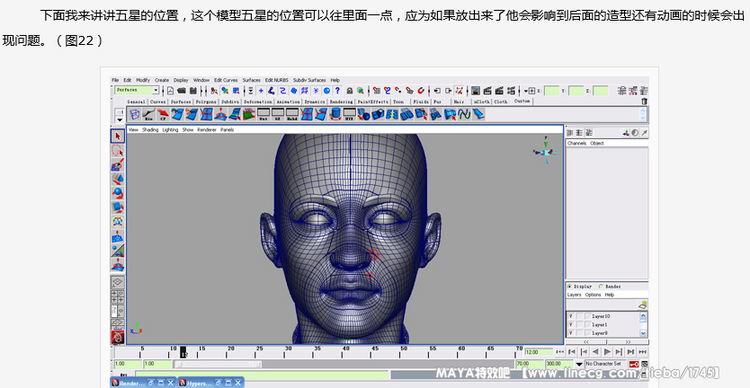750x388 pixels.
Task: Switch to the Custom shelf tab
Action: [x=522, y=101]
